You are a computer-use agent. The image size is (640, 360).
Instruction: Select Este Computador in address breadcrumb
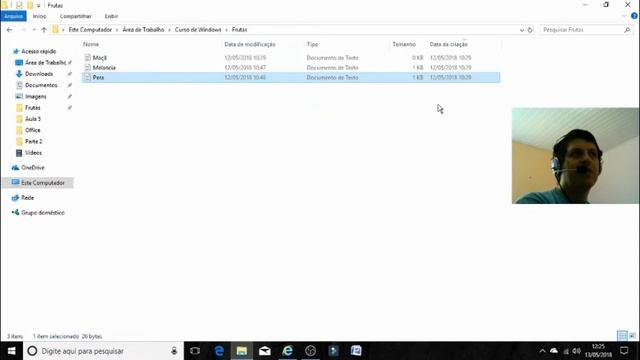(90, 30)
